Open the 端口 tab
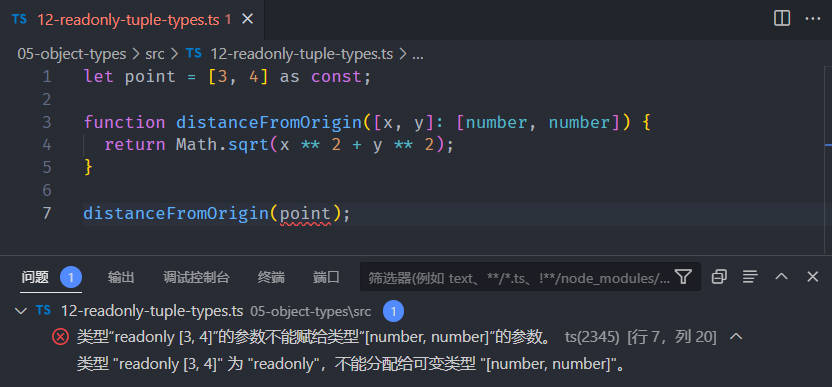The height and width of the screenshot is (387, 832). click(x=326, y=277)
